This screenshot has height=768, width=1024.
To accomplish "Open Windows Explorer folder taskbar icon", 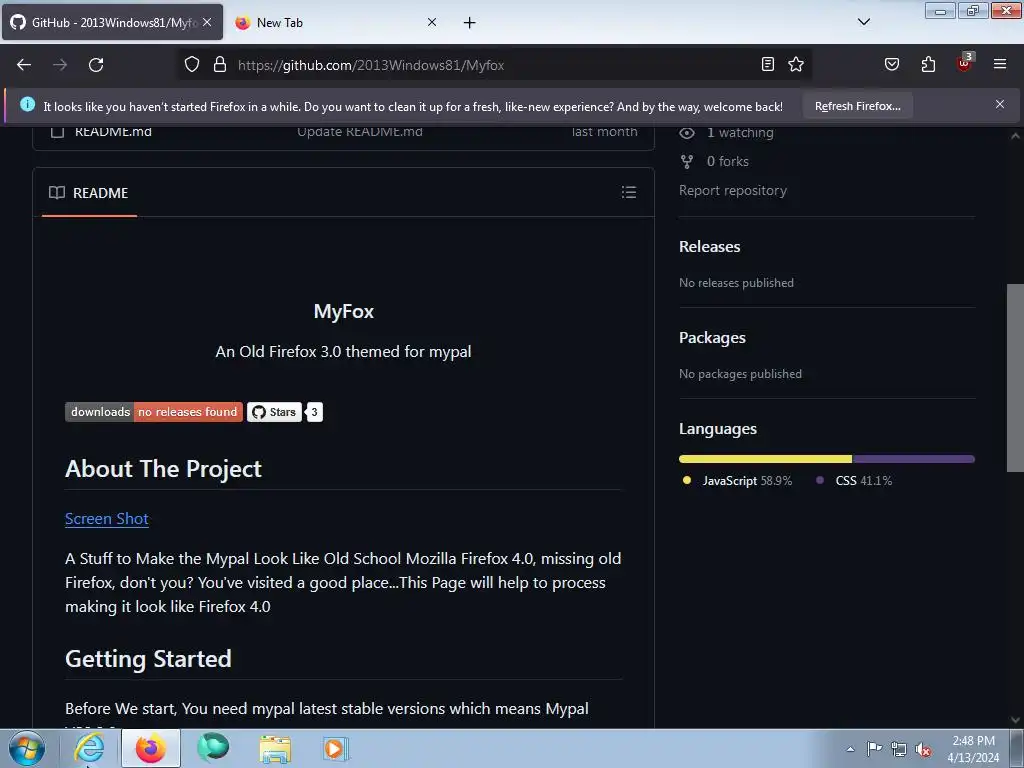I will pyautogui.click(x=275, y=749).
